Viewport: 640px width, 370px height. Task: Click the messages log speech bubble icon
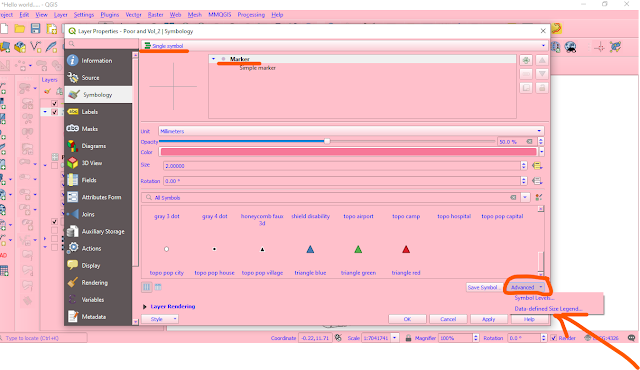coord(631,338)
